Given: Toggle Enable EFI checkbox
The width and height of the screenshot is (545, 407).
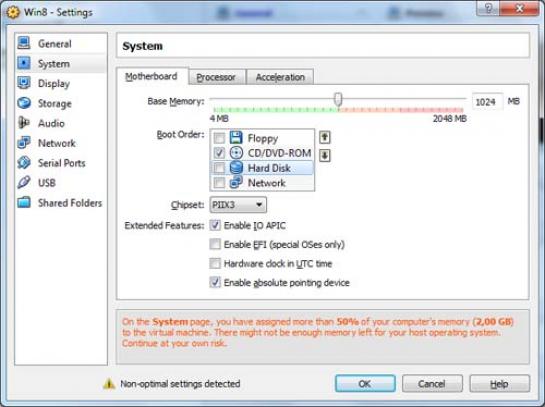Looking at the screenshot, I should (x=215, y=244).
